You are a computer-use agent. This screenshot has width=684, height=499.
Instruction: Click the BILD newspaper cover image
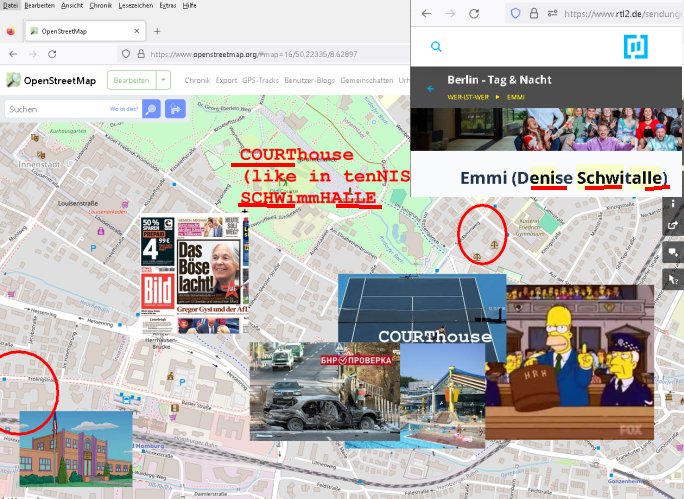[x=195, y=275]
